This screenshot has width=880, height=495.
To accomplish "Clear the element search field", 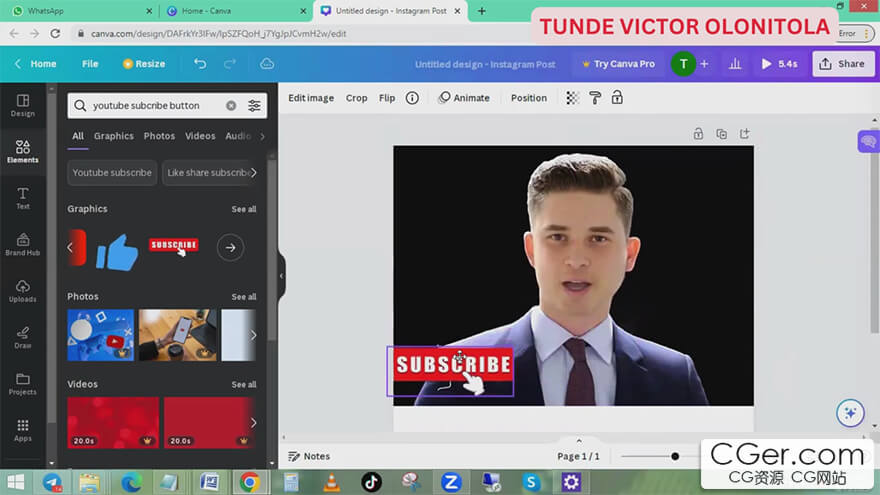I will pyautogui.click(x=231, y=106).
